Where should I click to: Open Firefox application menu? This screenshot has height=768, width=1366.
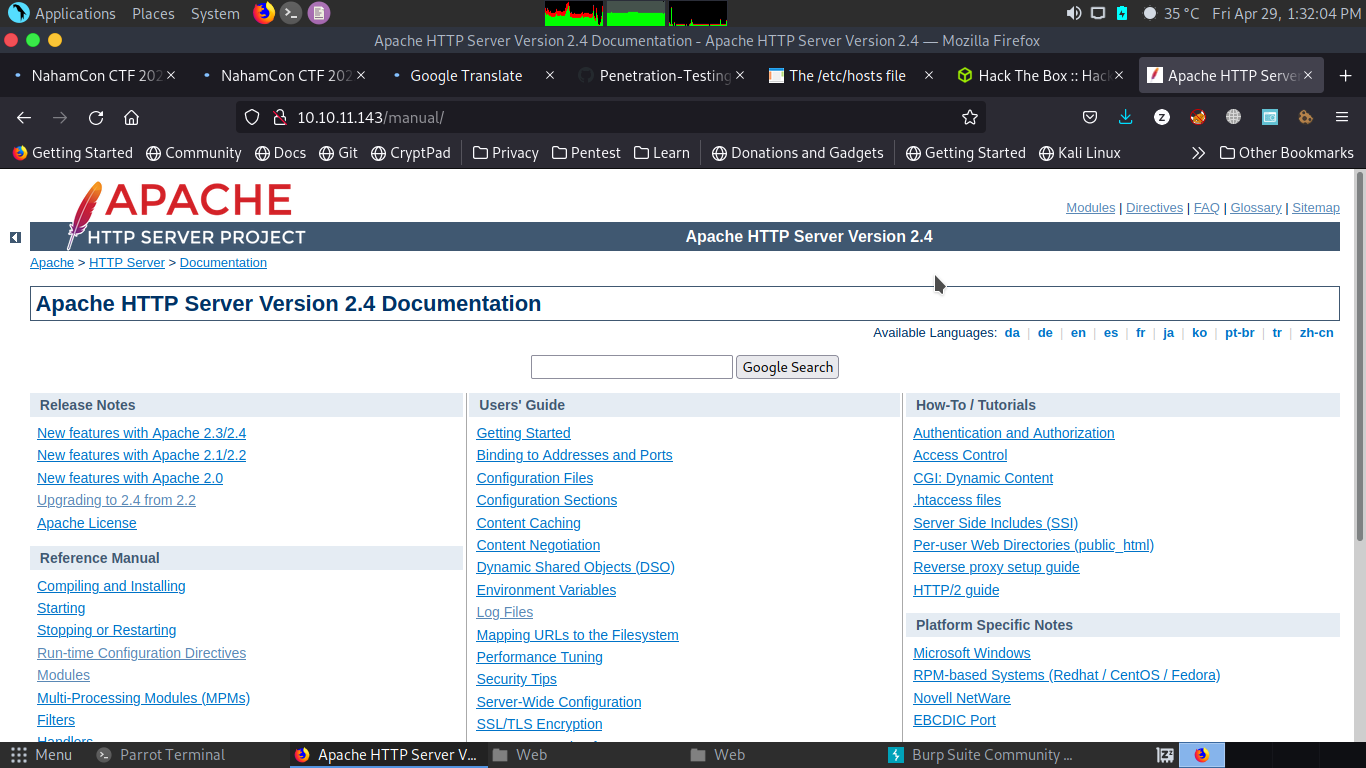1343,117
